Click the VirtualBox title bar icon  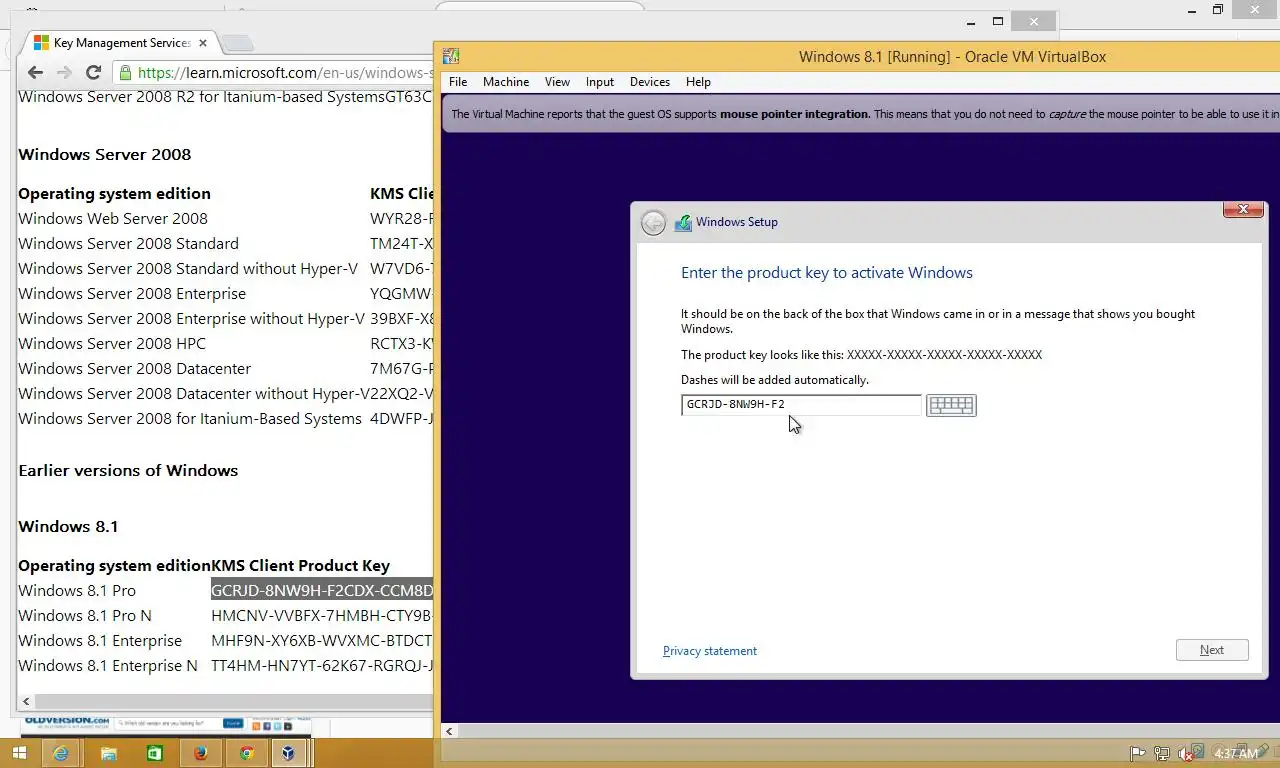click(451, 56)
